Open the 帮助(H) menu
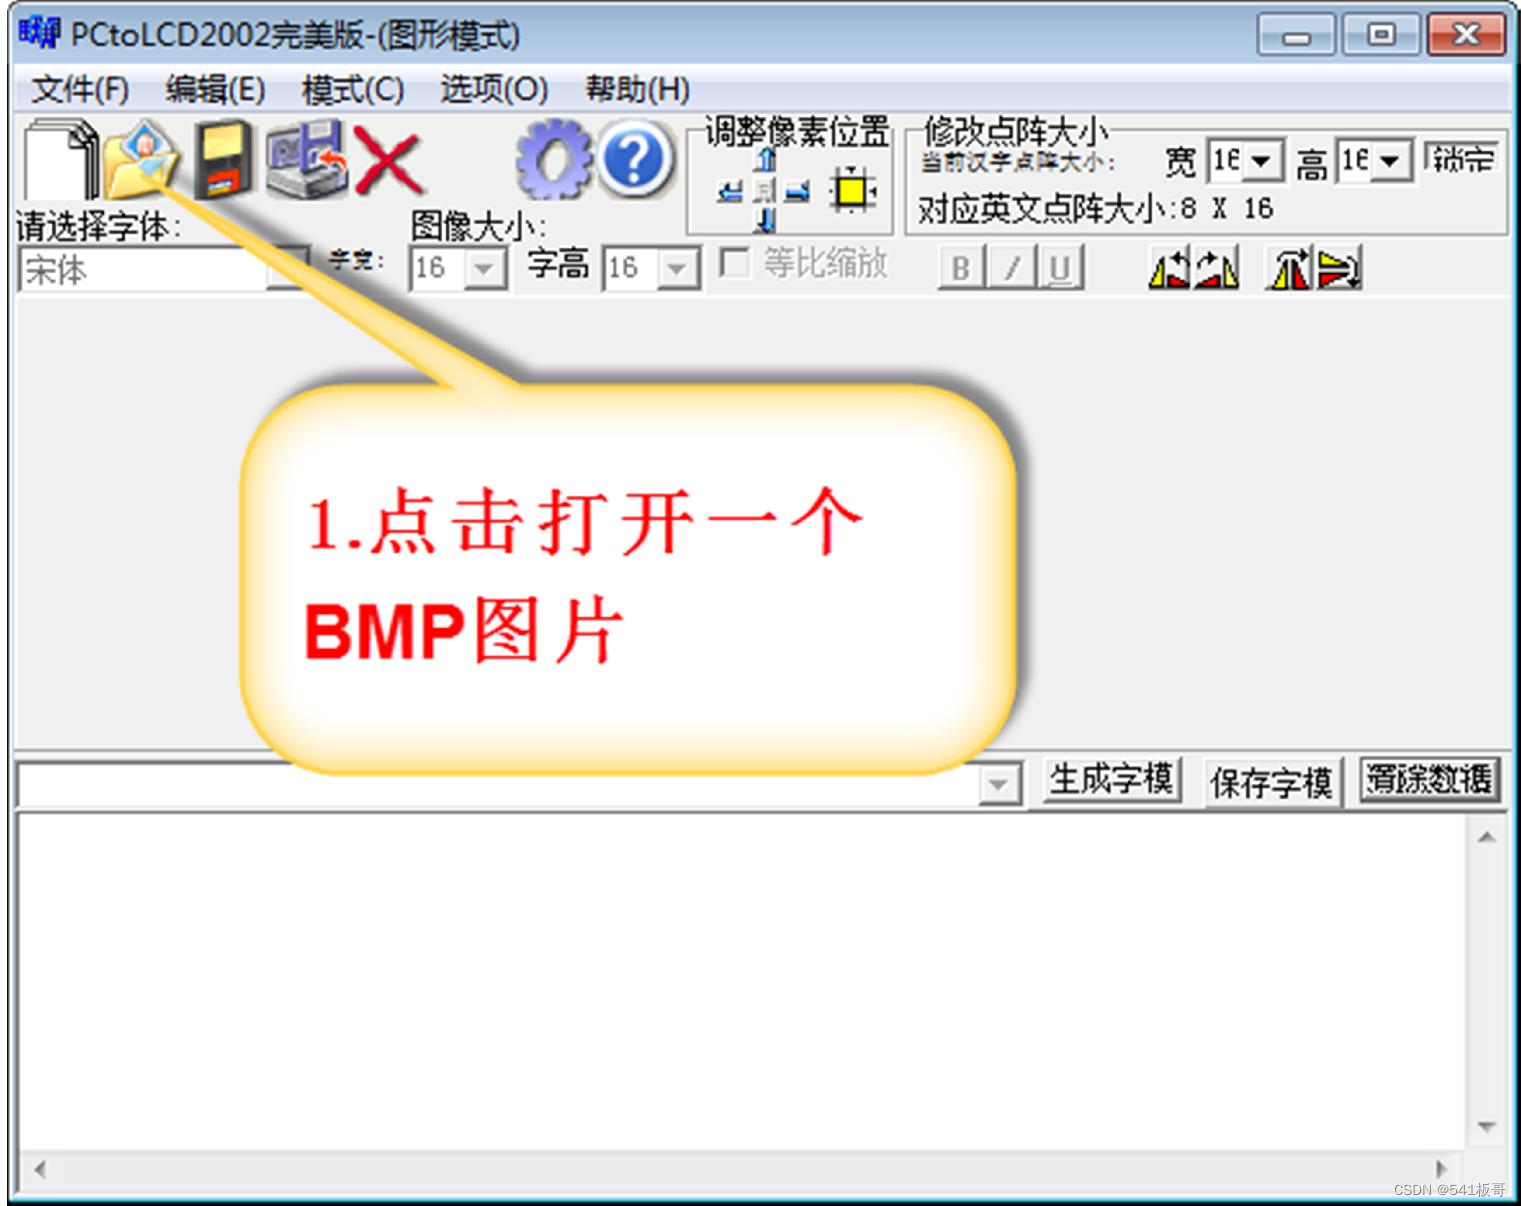 point(638,89)
